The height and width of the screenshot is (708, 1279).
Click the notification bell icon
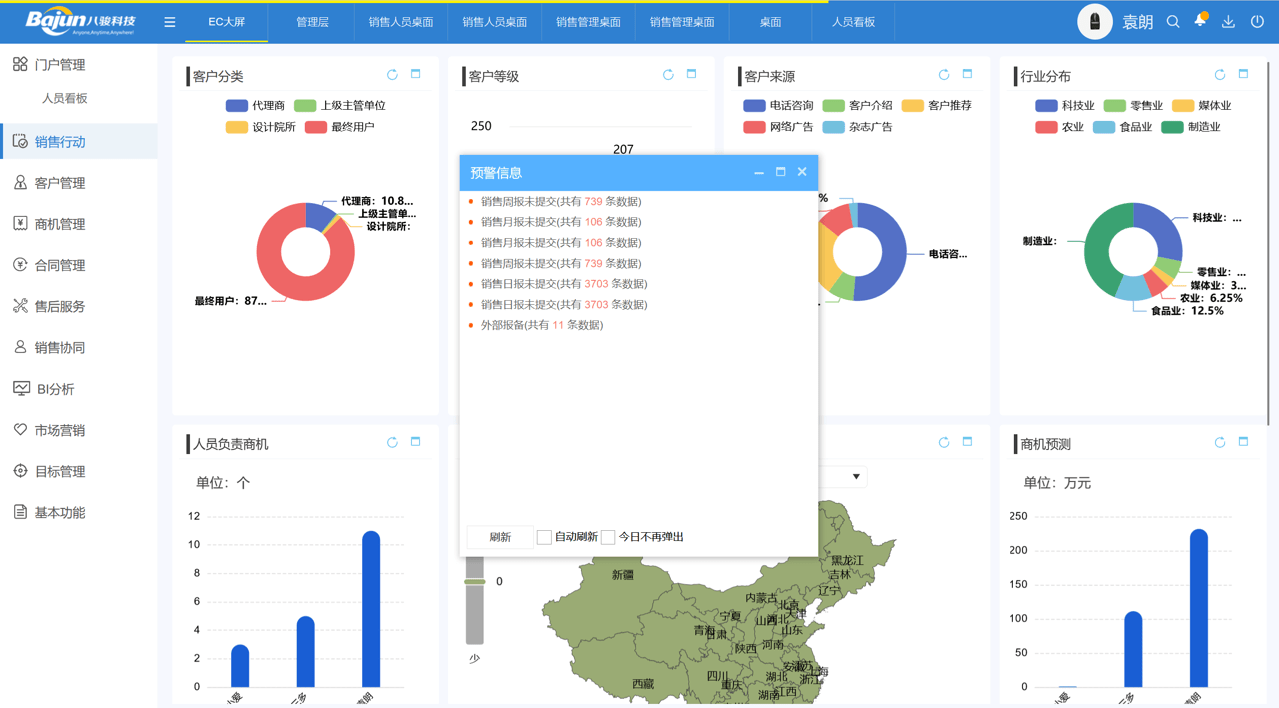(x=1199, y=20)
